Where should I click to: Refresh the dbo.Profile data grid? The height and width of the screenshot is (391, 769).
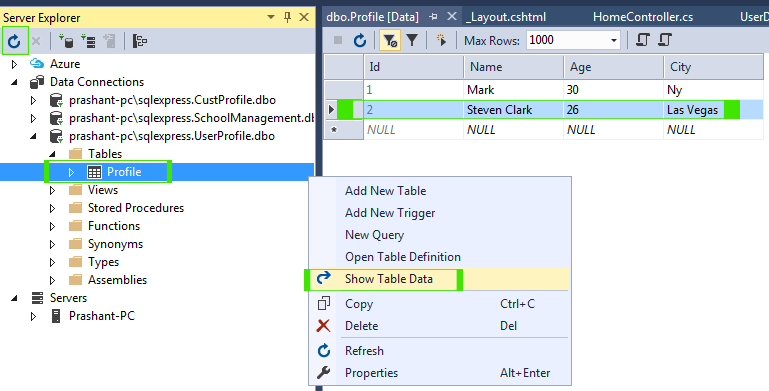360,40
